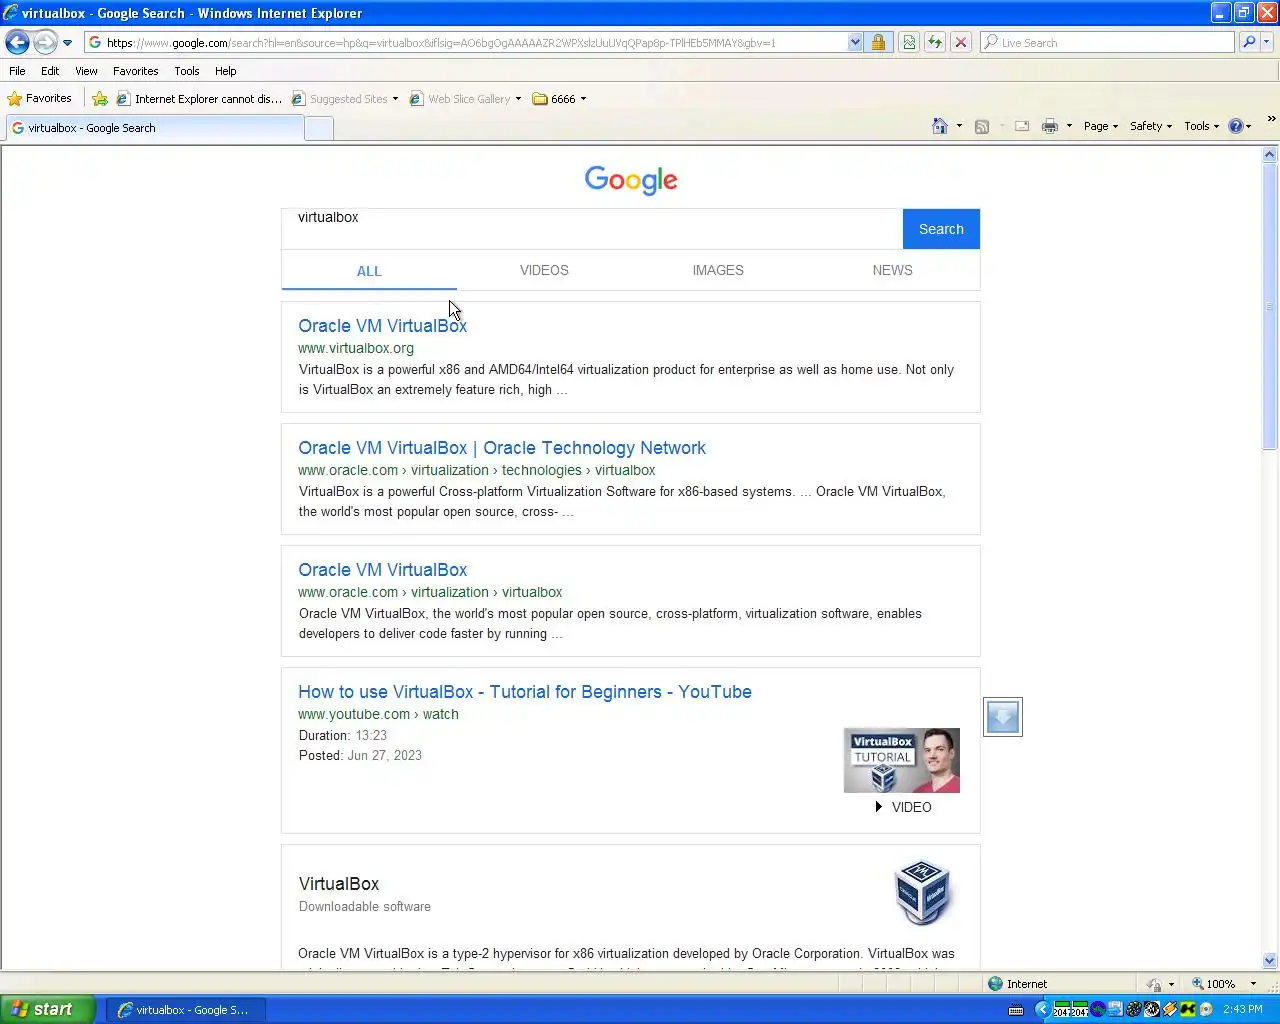Image resolution: width=1280 pixels, height=1024 pixels.
Task: Open the recent pages dropdown arrow
Action: pos(67,43)
